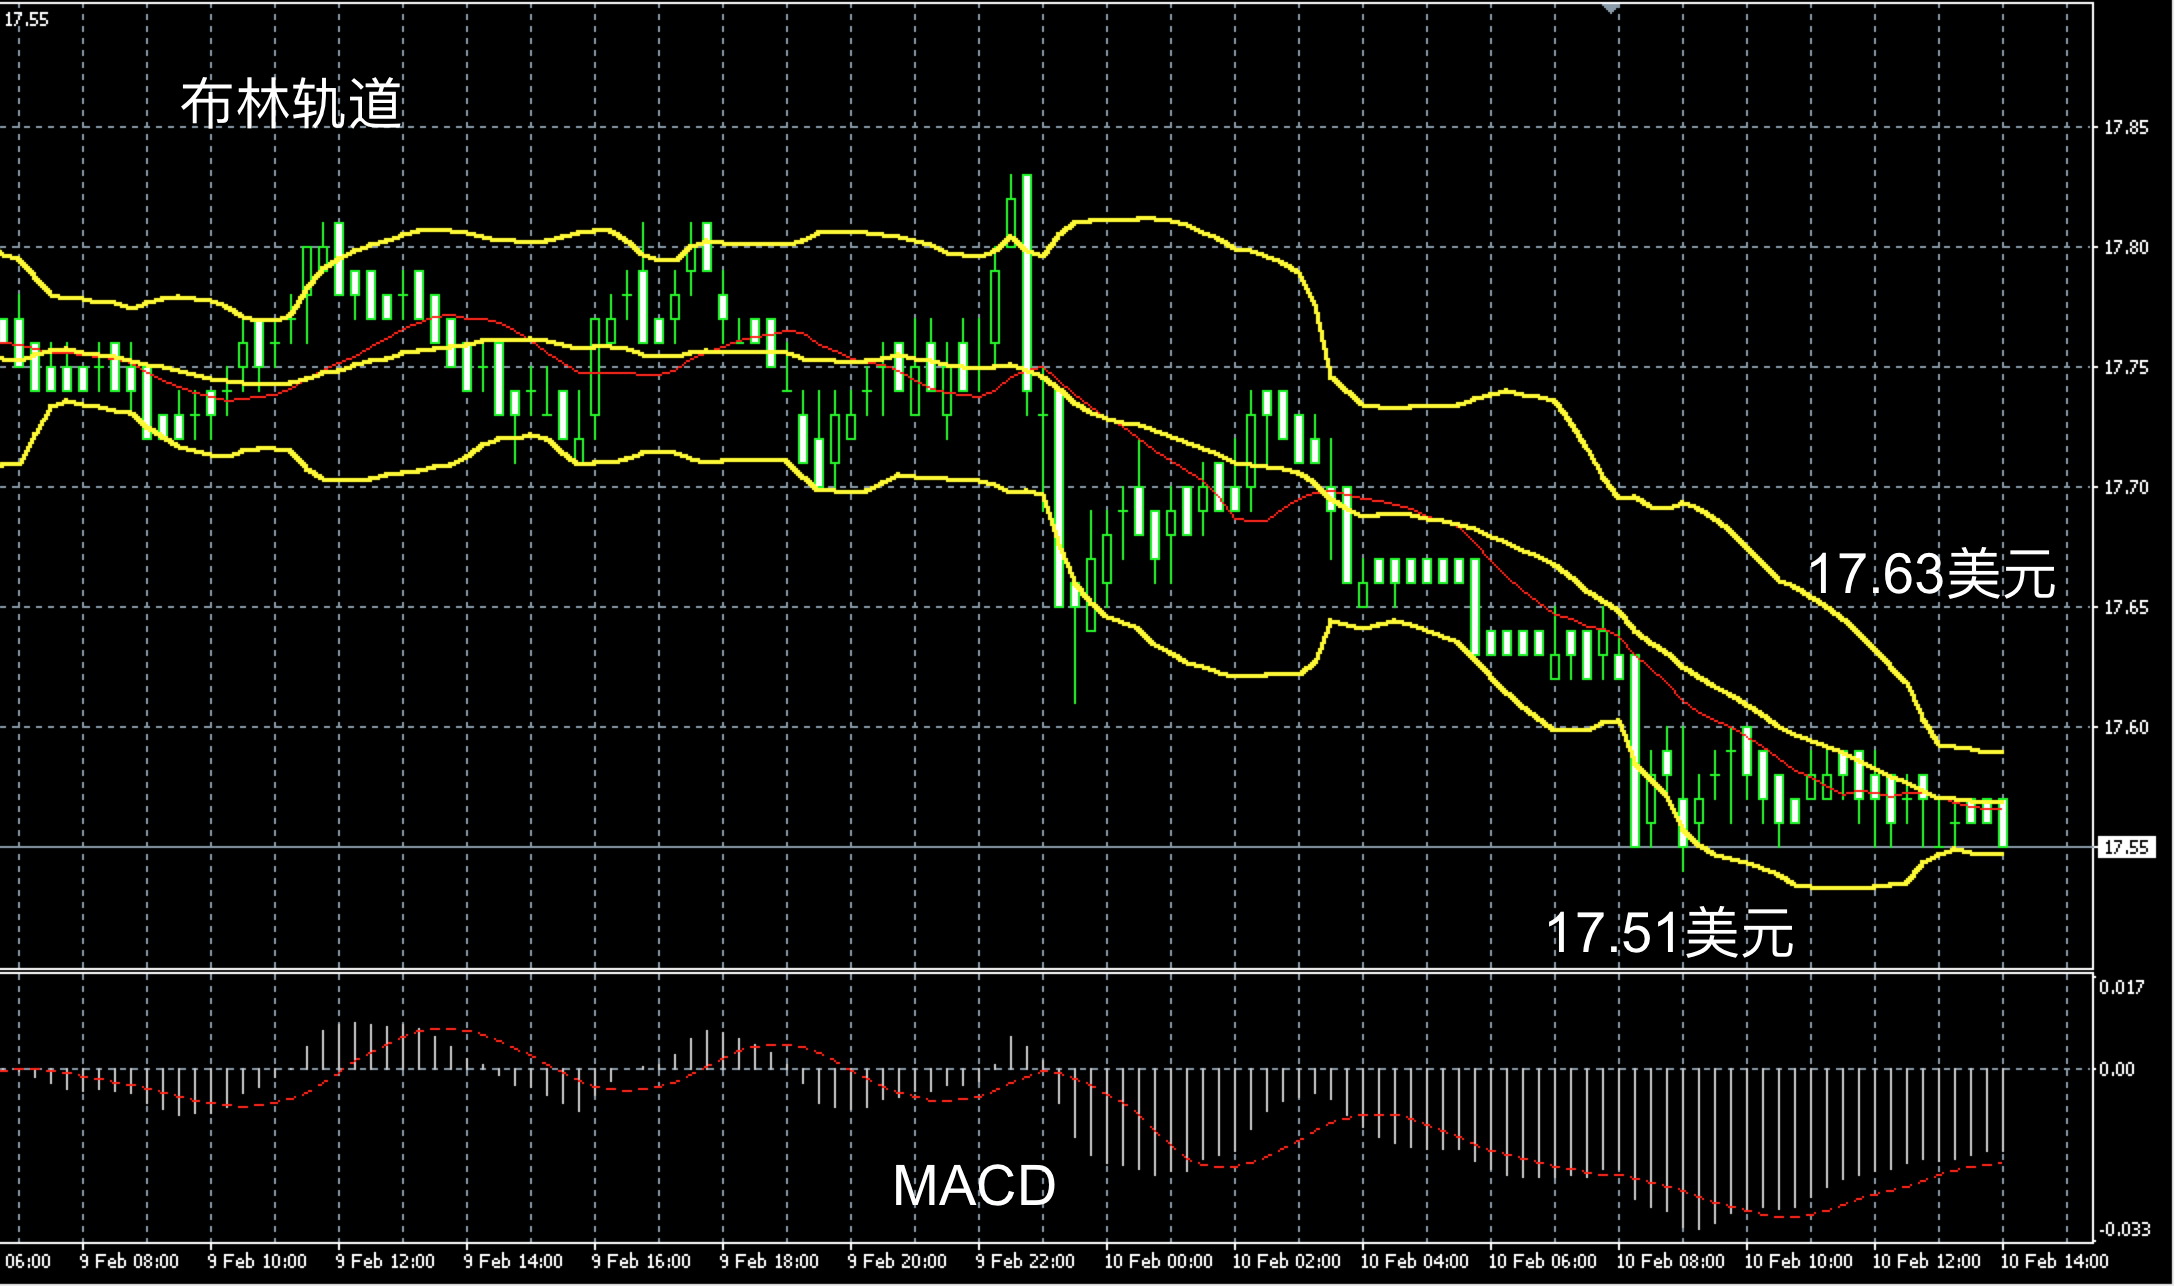
Task: Click the 10 Feb 00:00 time label
Action: (x=1158, y=1262)
